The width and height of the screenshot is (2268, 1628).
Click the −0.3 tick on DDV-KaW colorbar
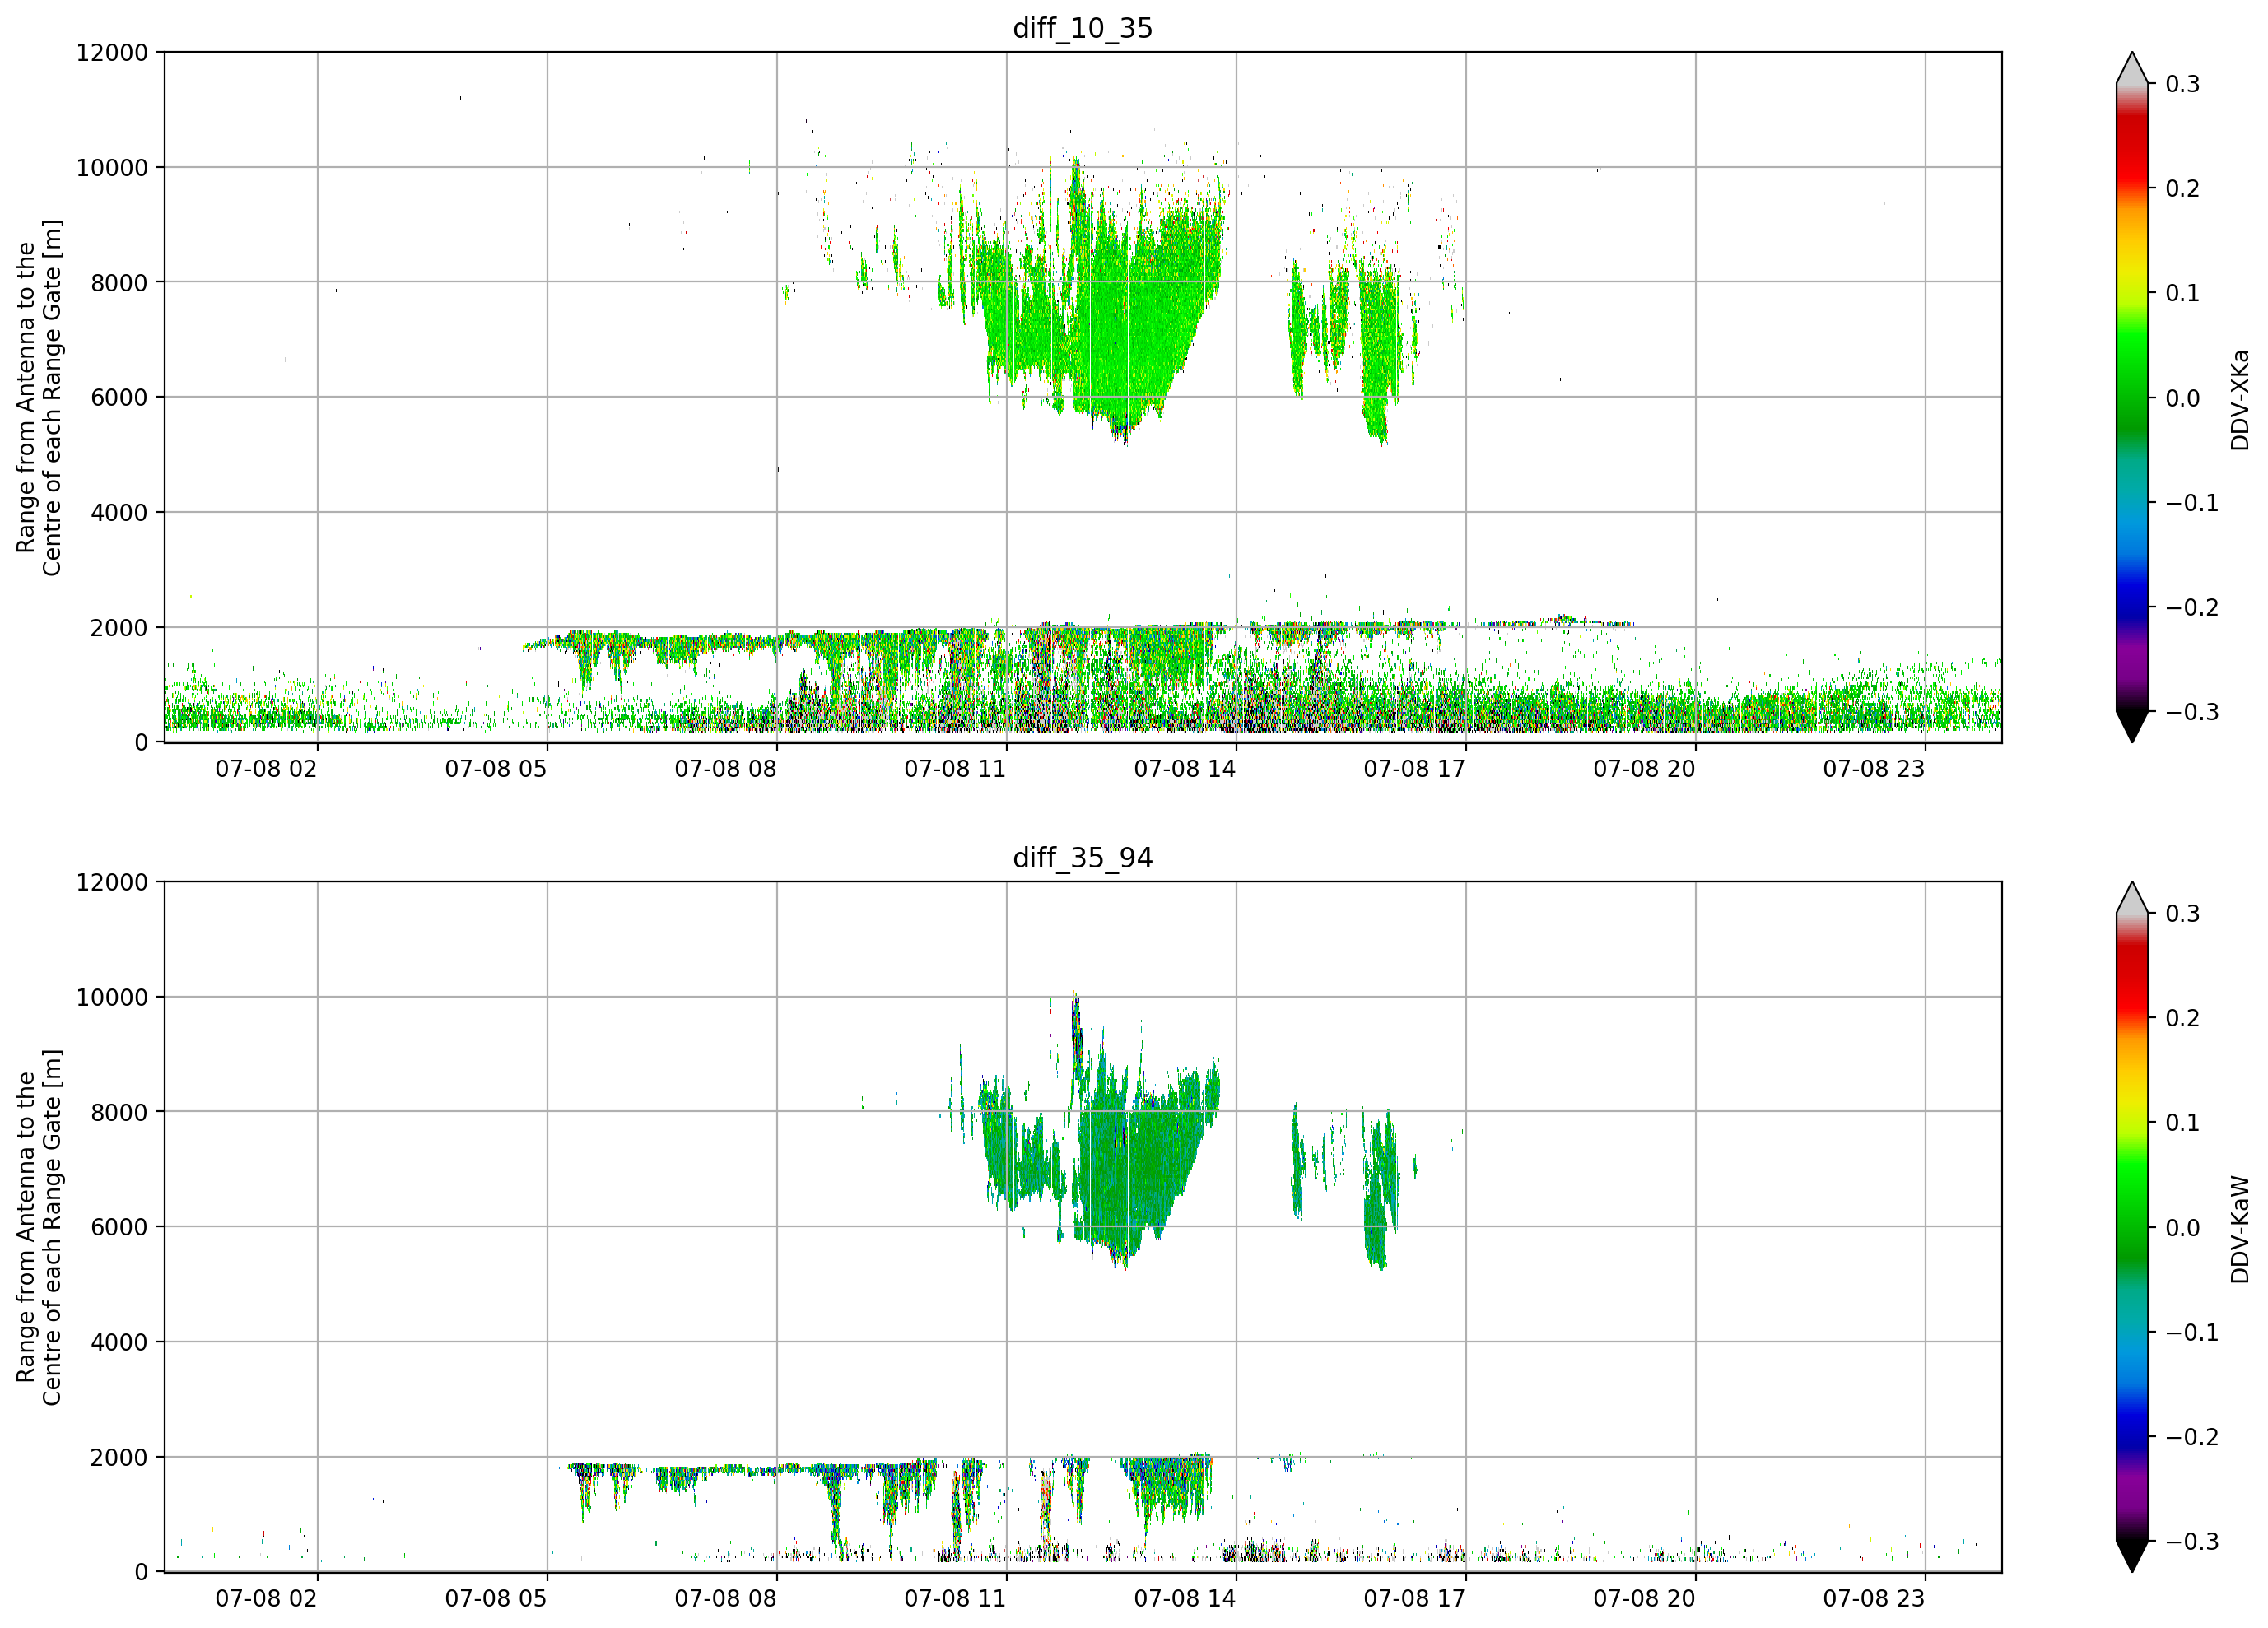2192,1541
